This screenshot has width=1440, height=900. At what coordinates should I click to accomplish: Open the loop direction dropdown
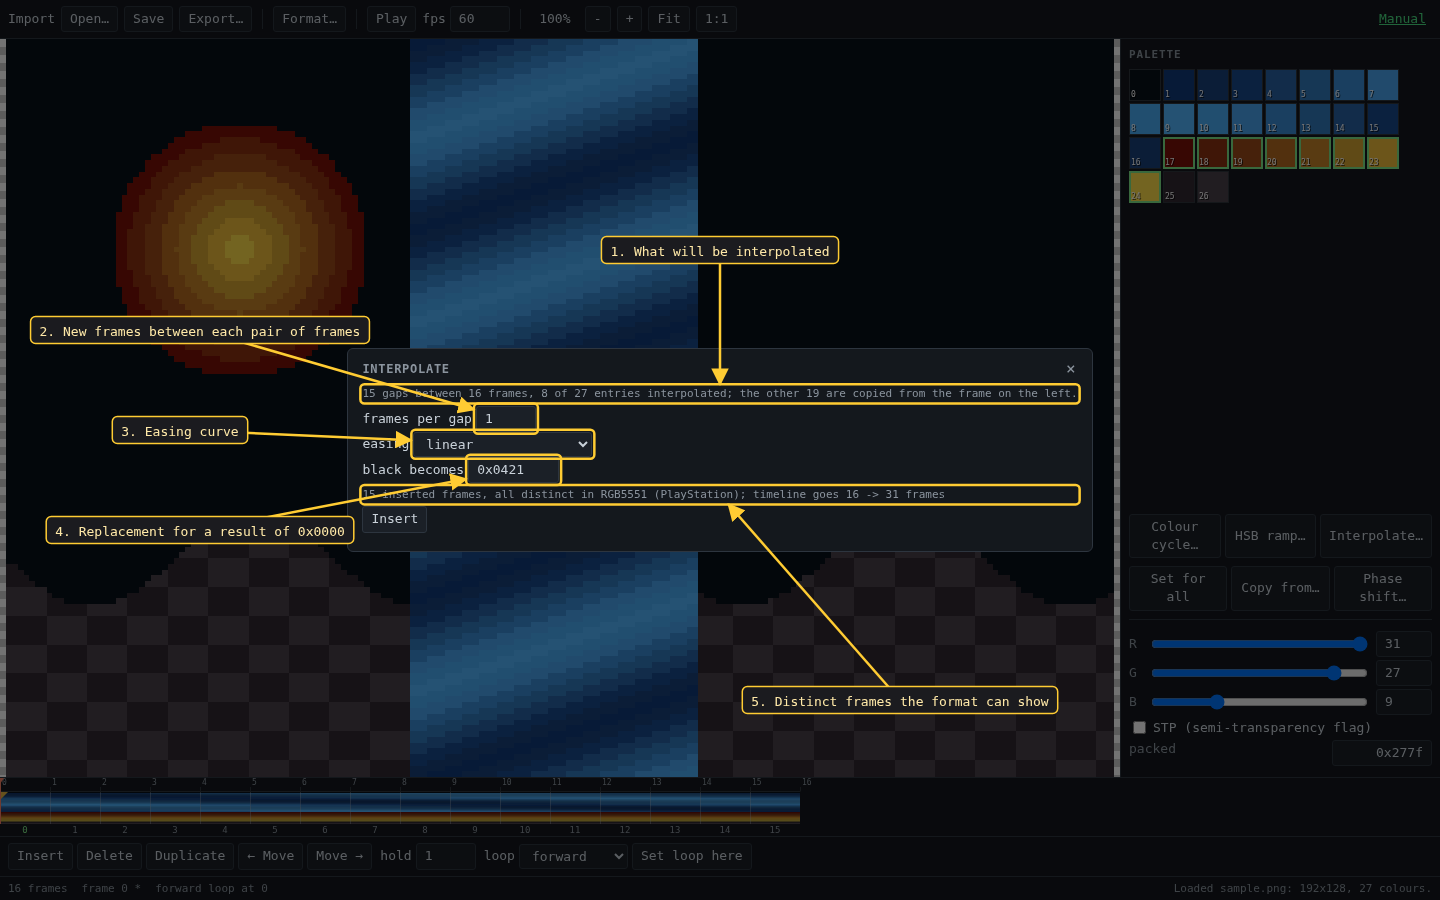[573, 856]
